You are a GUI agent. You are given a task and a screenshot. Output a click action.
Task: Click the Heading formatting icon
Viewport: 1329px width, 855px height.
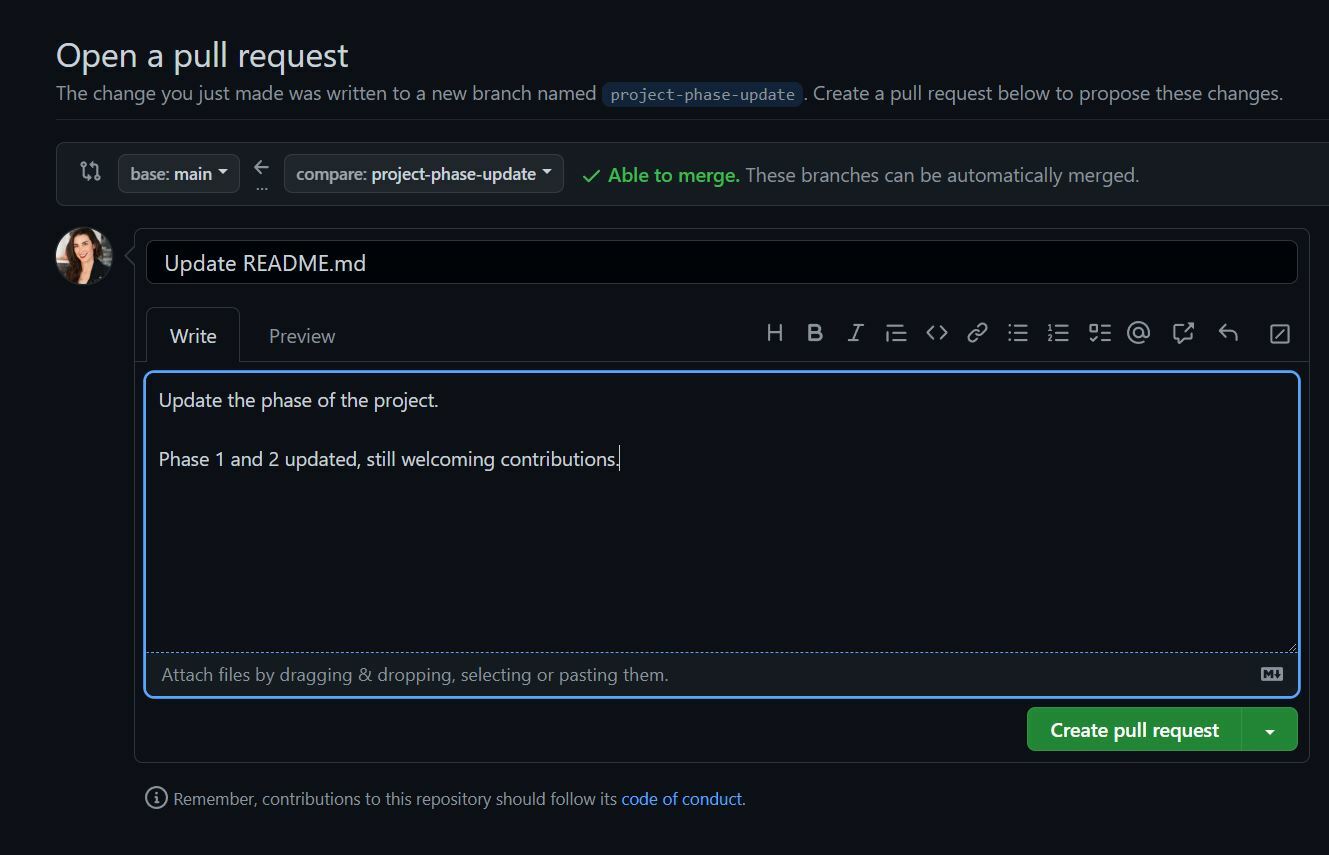point(774,333)
